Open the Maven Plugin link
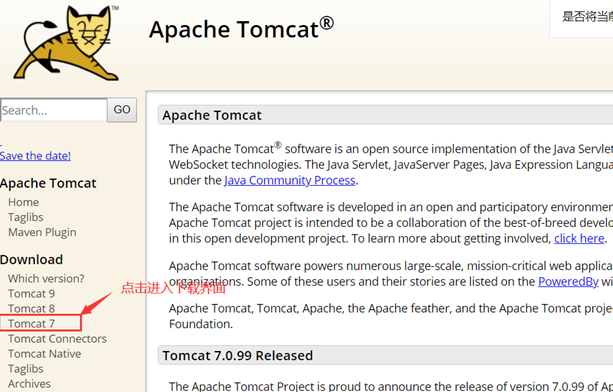Screen dimensions: 613x392 pos(42,233)
